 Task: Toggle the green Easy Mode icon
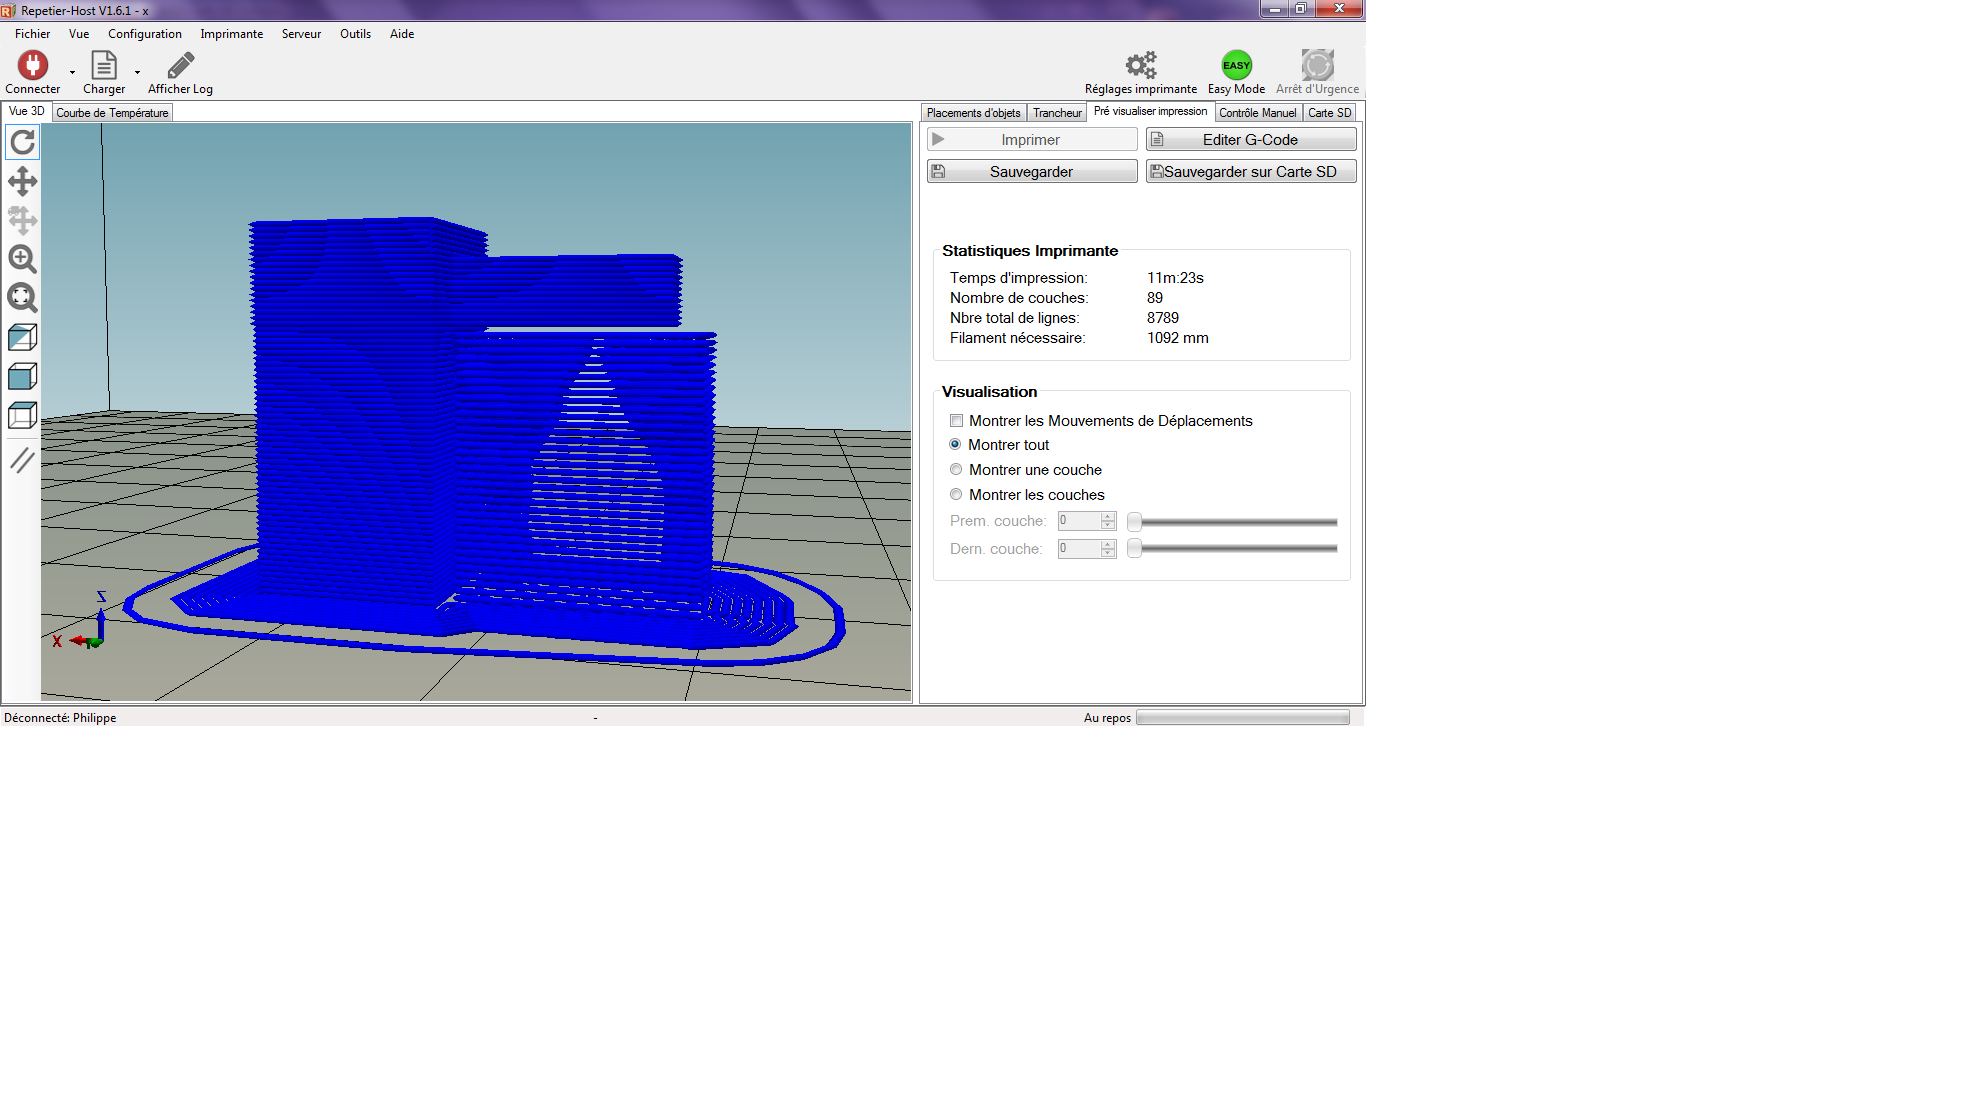pyautogui.click(x=1236, y=66)
